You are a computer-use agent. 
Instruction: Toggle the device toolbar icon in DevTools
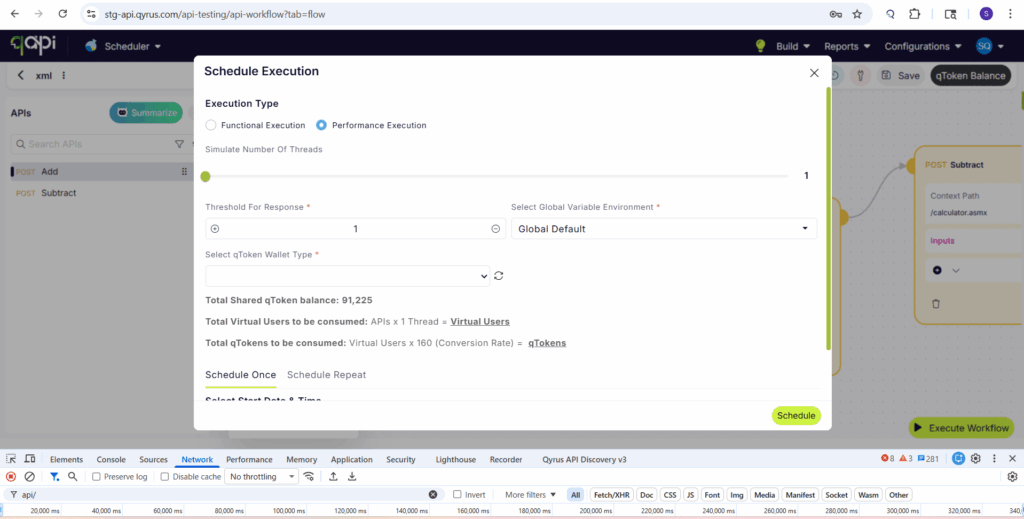(30, 459)
